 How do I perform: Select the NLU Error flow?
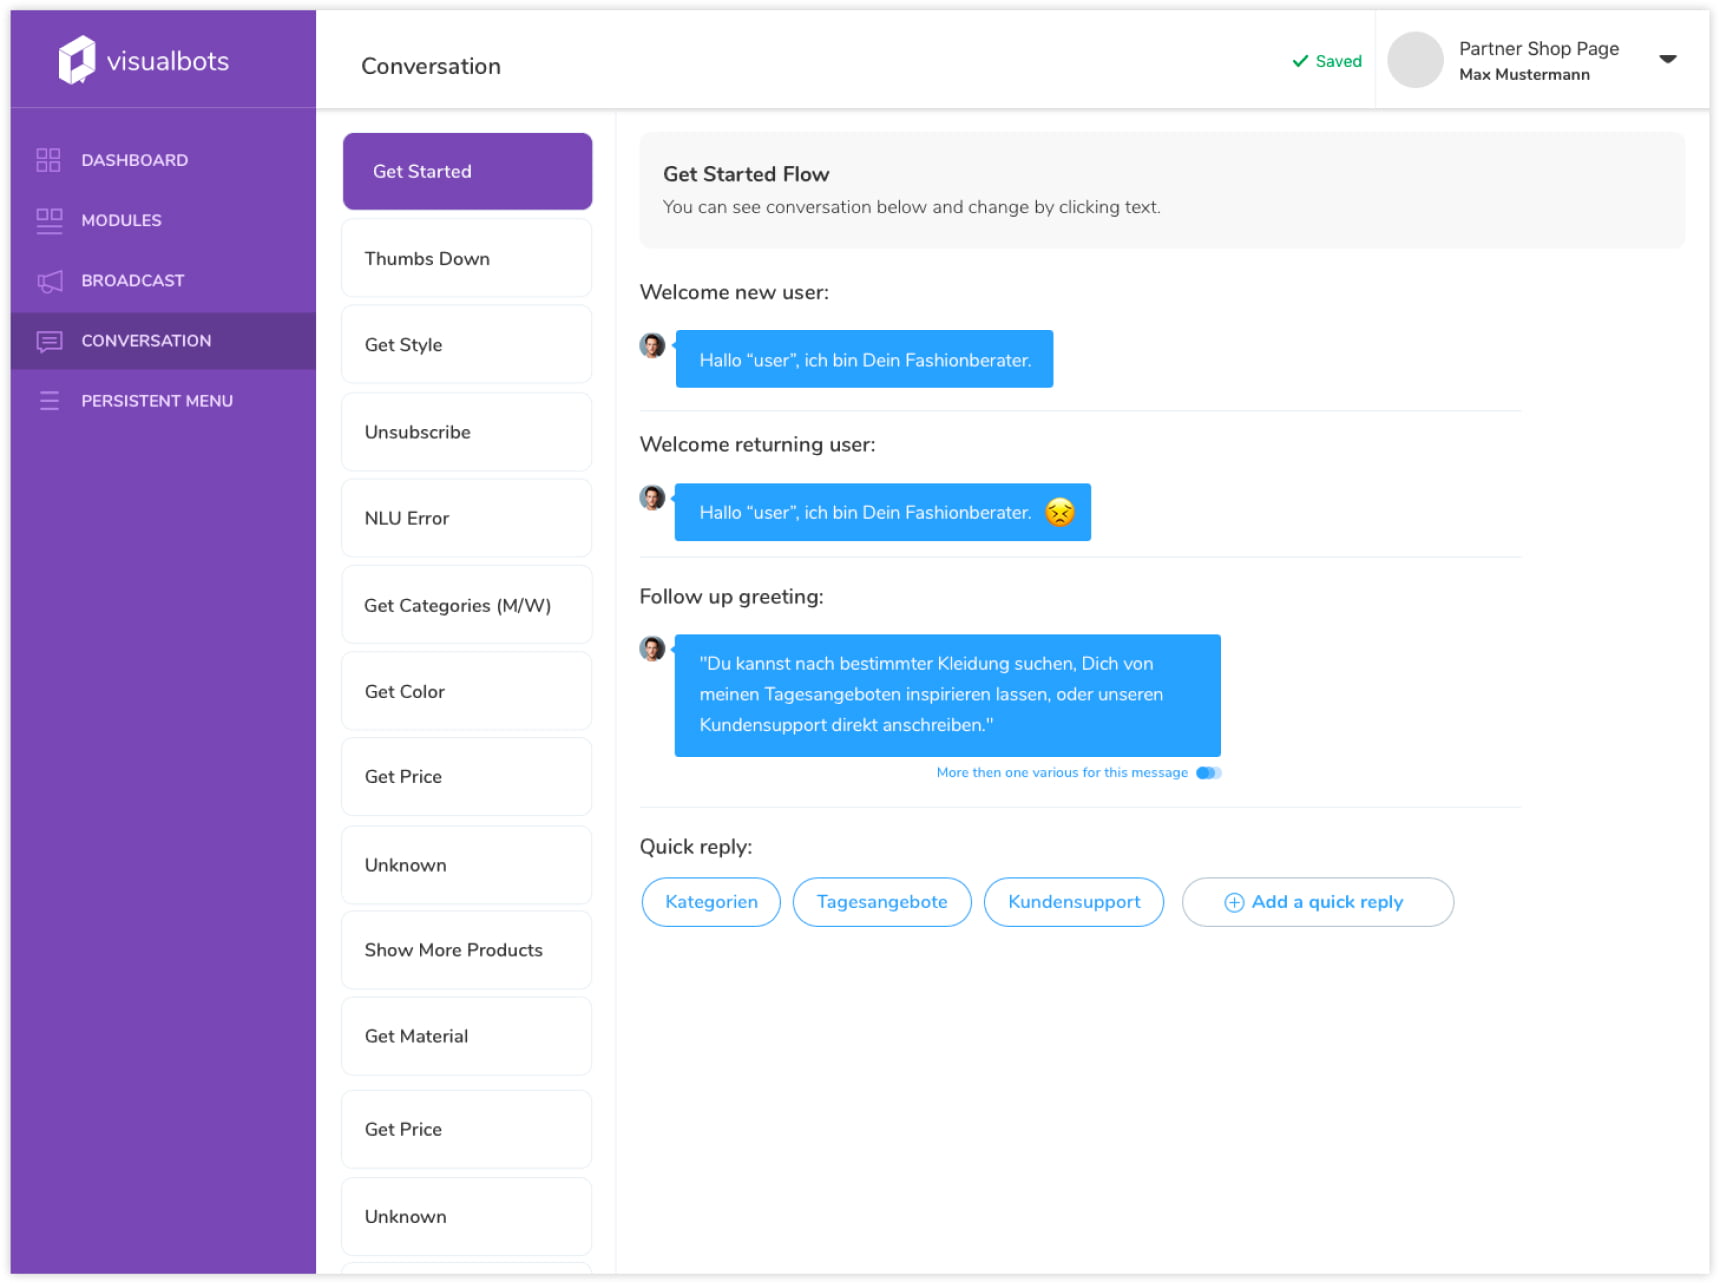tap(467, 518)
